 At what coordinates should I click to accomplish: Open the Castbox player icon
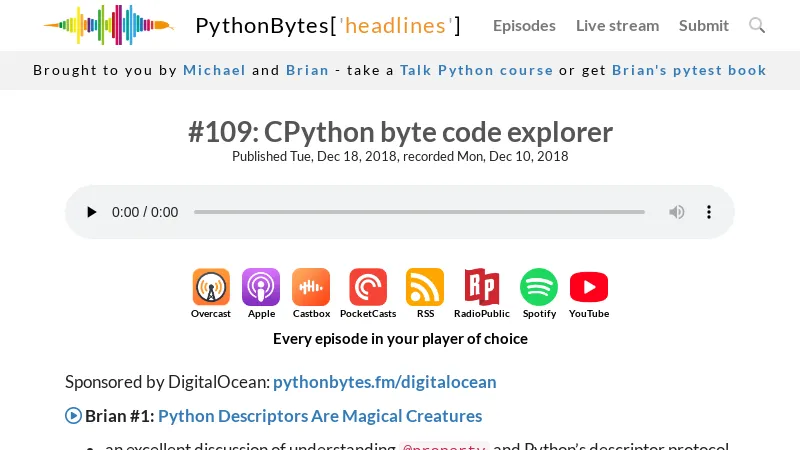(311, 287)
